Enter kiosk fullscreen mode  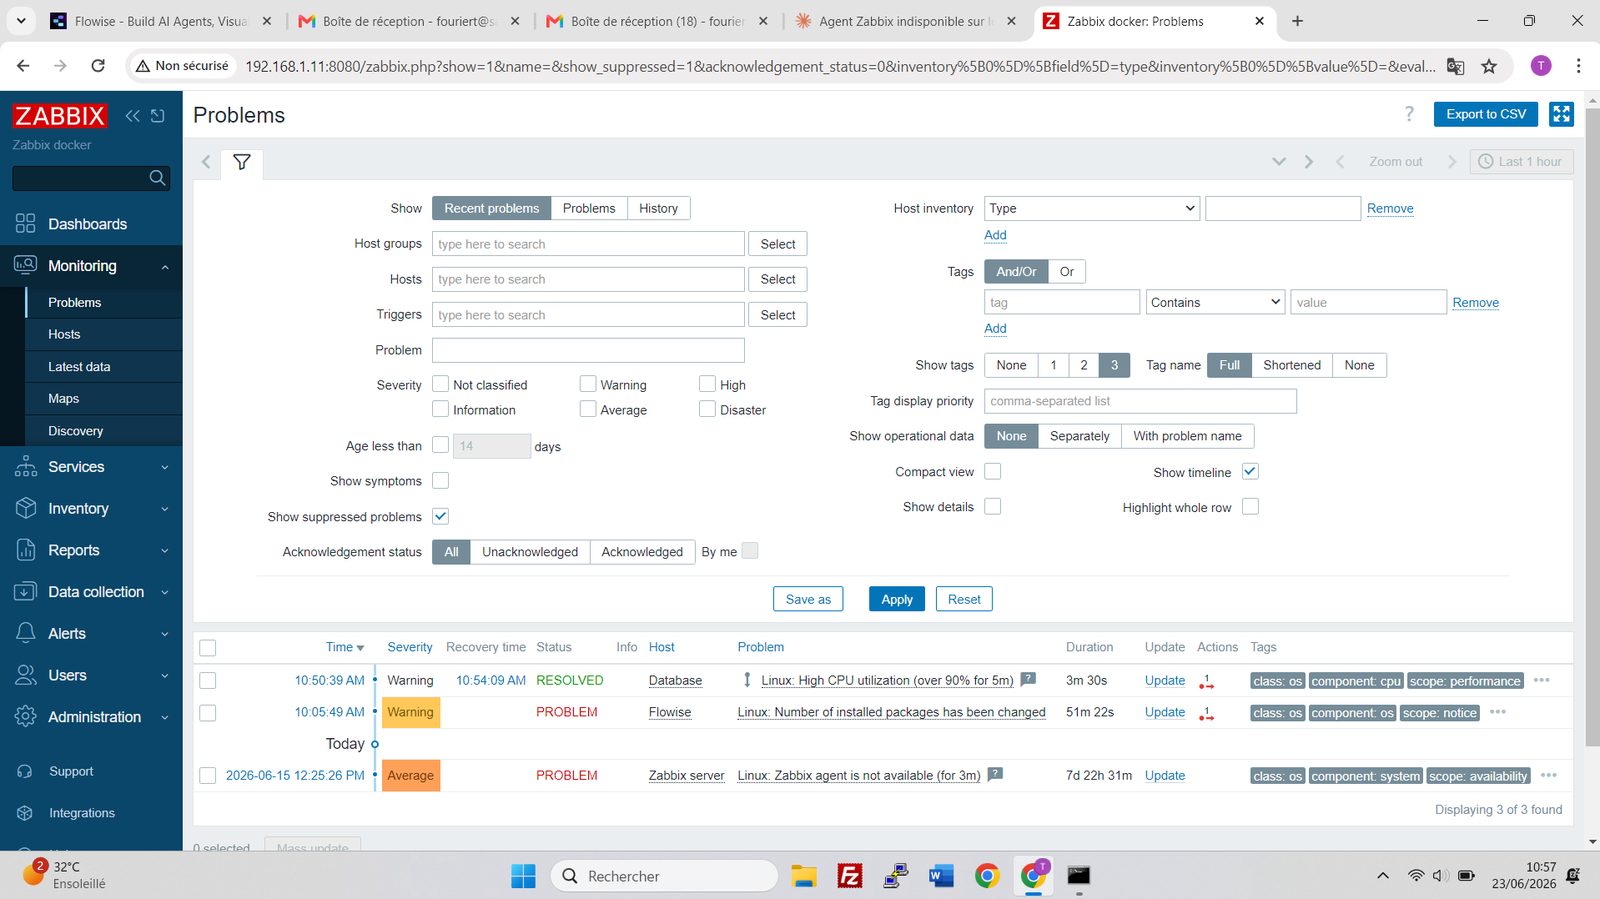[x=1561, y=114]
